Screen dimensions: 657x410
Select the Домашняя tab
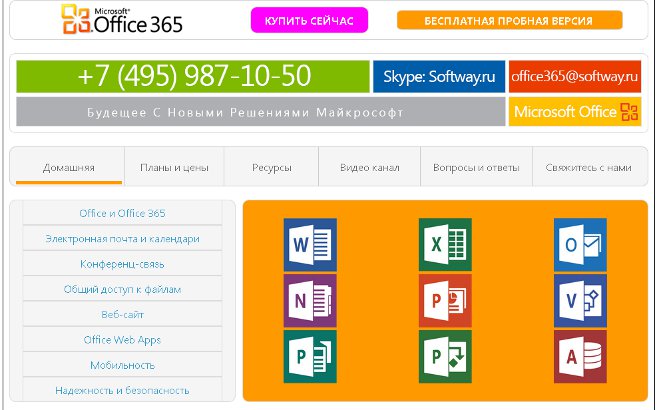tap(69, 167)
